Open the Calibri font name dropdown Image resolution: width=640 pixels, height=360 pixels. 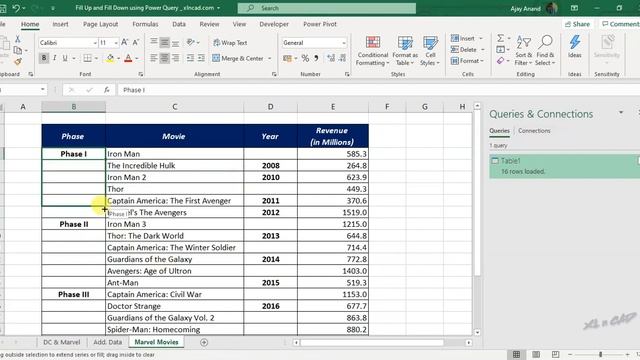click(x=95, y=43)
